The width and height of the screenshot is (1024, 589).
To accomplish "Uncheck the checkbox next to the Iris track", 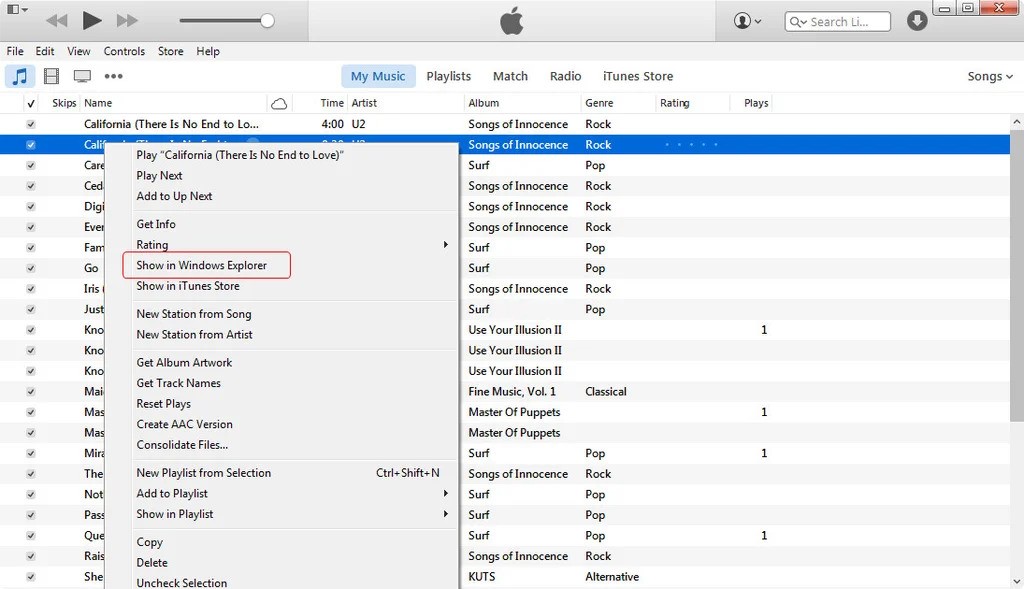I will pyautogui.click(x=31, y=288).
